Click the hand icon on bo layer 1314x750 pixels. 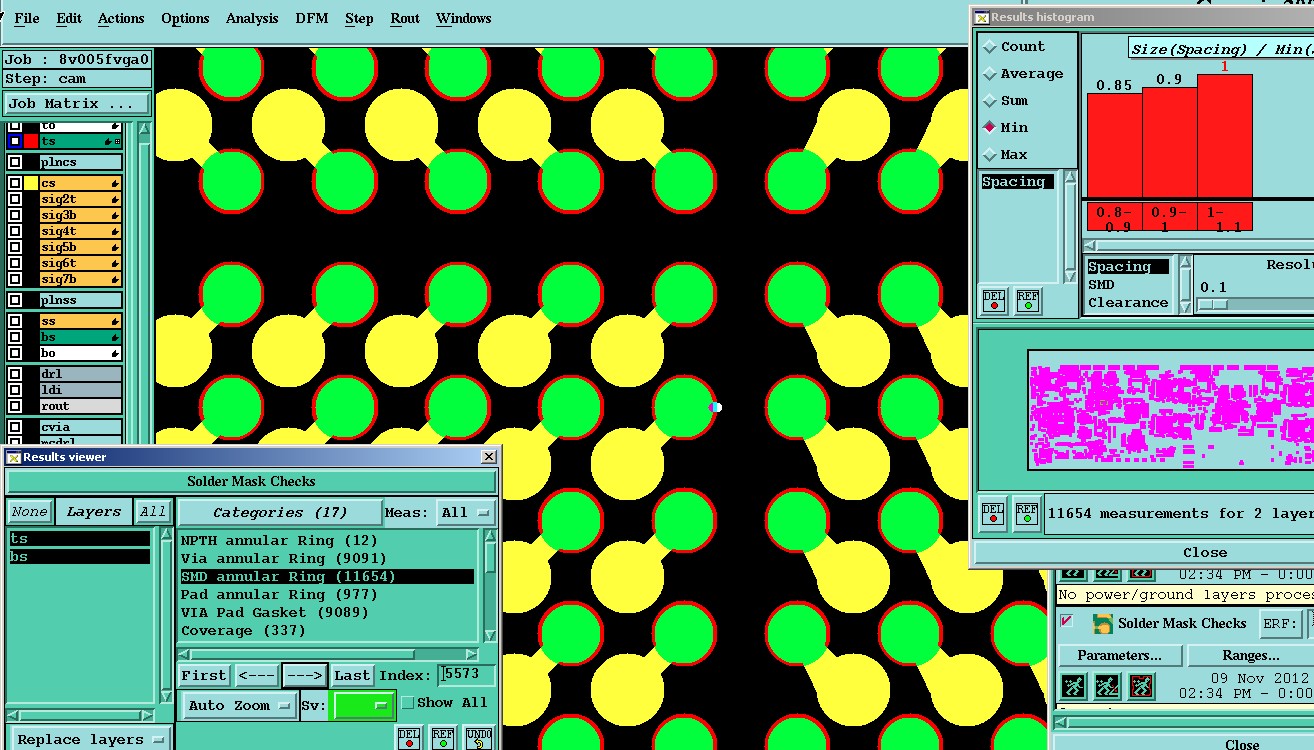[x=115, y=354]
